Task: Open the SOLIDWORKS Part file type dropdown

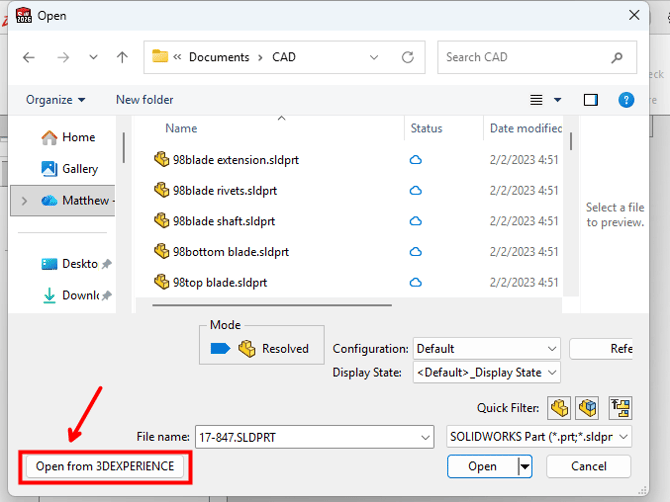Action: (539, 437)
